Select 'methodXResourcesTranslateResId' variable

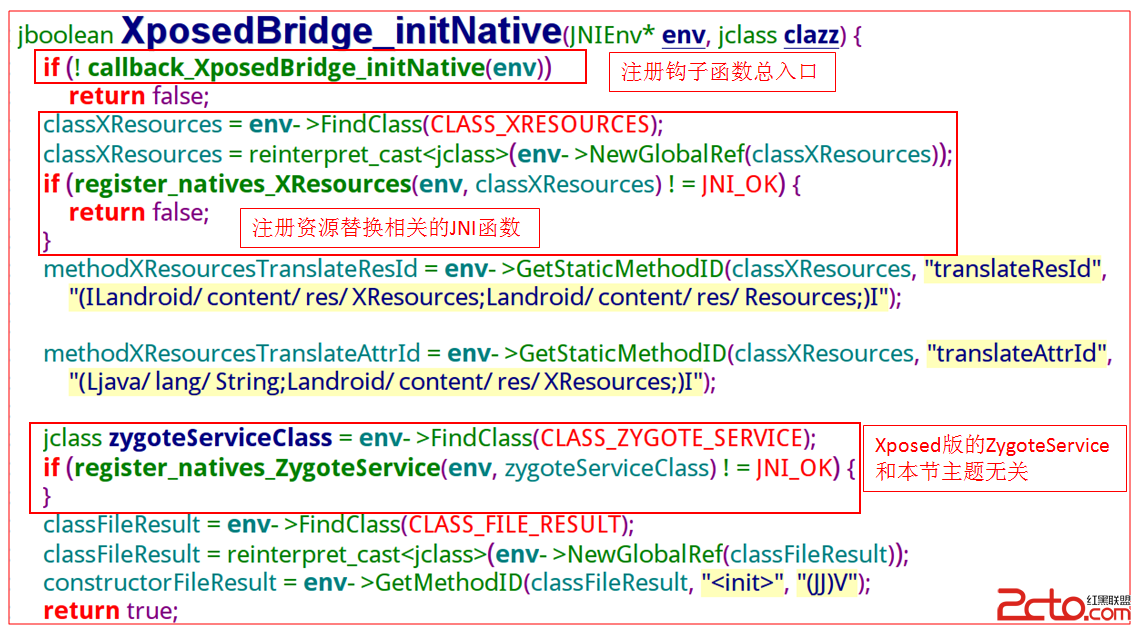[x=230, y=269]
